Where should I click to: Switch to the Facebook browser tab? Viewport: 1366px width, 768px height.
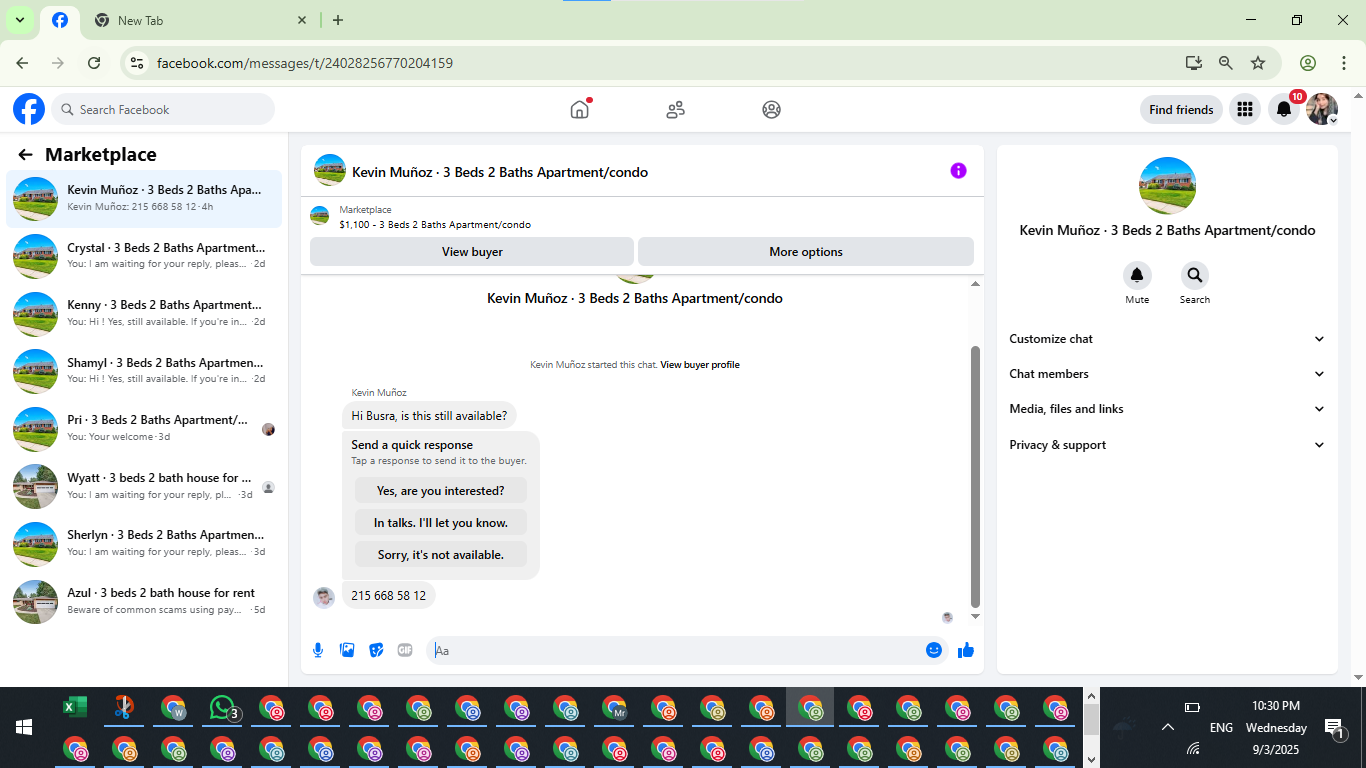[60, 20]
